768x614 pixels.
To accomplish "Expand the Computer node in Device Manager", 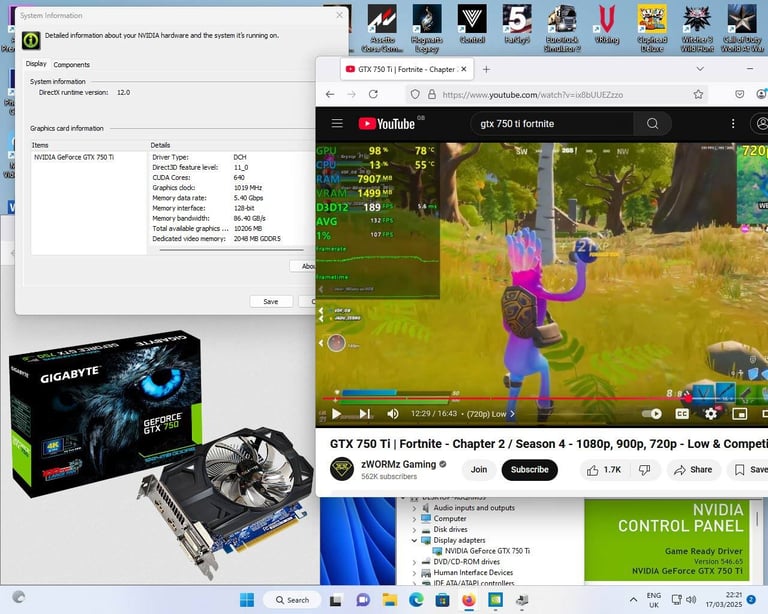I will [414, 519].
